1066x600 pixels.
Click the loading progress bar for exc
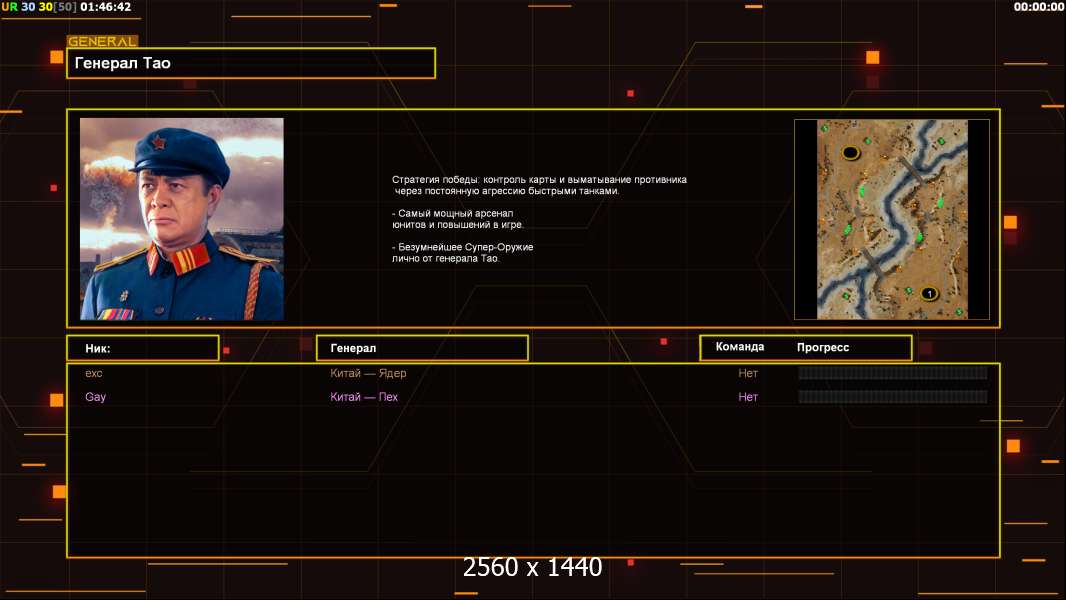(893, 372)
